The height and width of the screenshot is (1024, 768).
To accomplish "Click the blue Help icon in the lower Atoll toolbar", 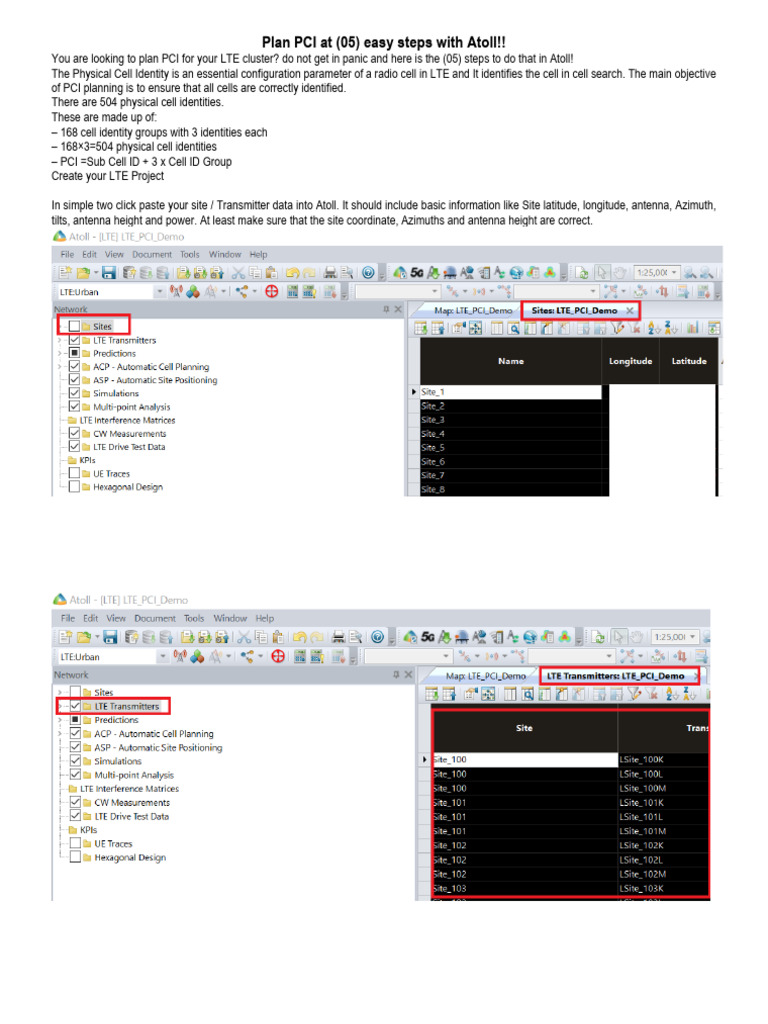I will click(x=377, y=636).
